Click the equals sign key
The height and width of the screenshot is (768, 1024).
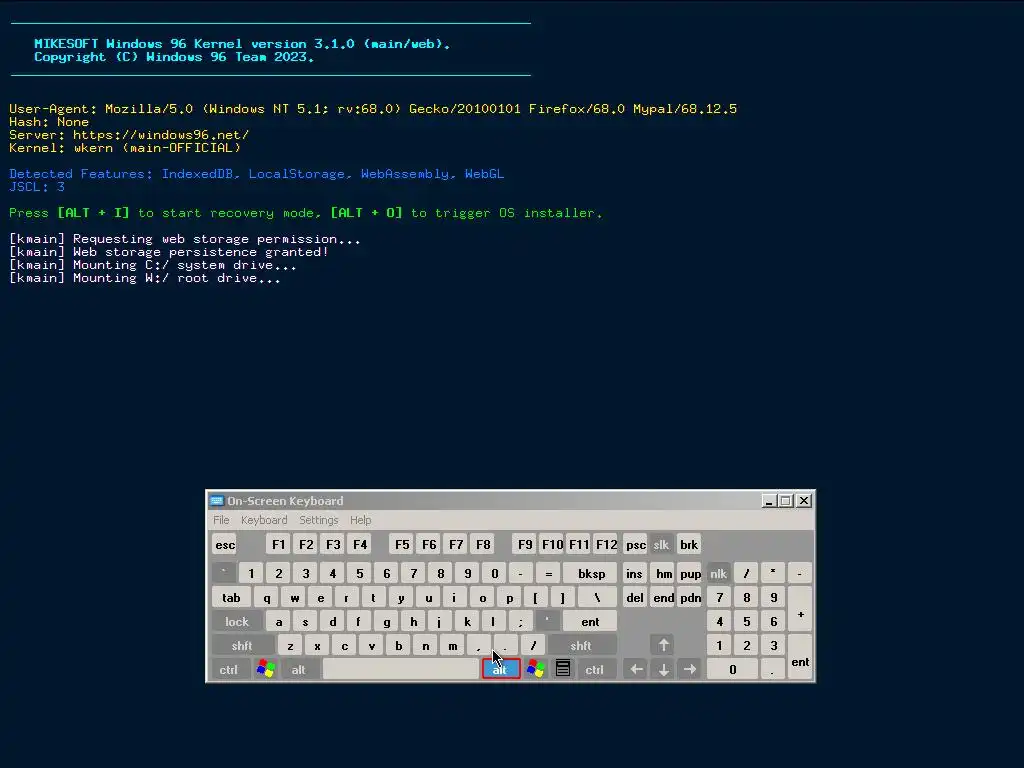[x=548, y=574]
